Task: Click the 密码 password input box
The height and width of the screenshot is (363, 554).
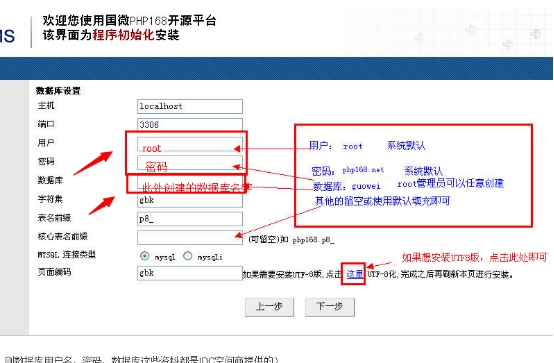Action: point(190,163)
